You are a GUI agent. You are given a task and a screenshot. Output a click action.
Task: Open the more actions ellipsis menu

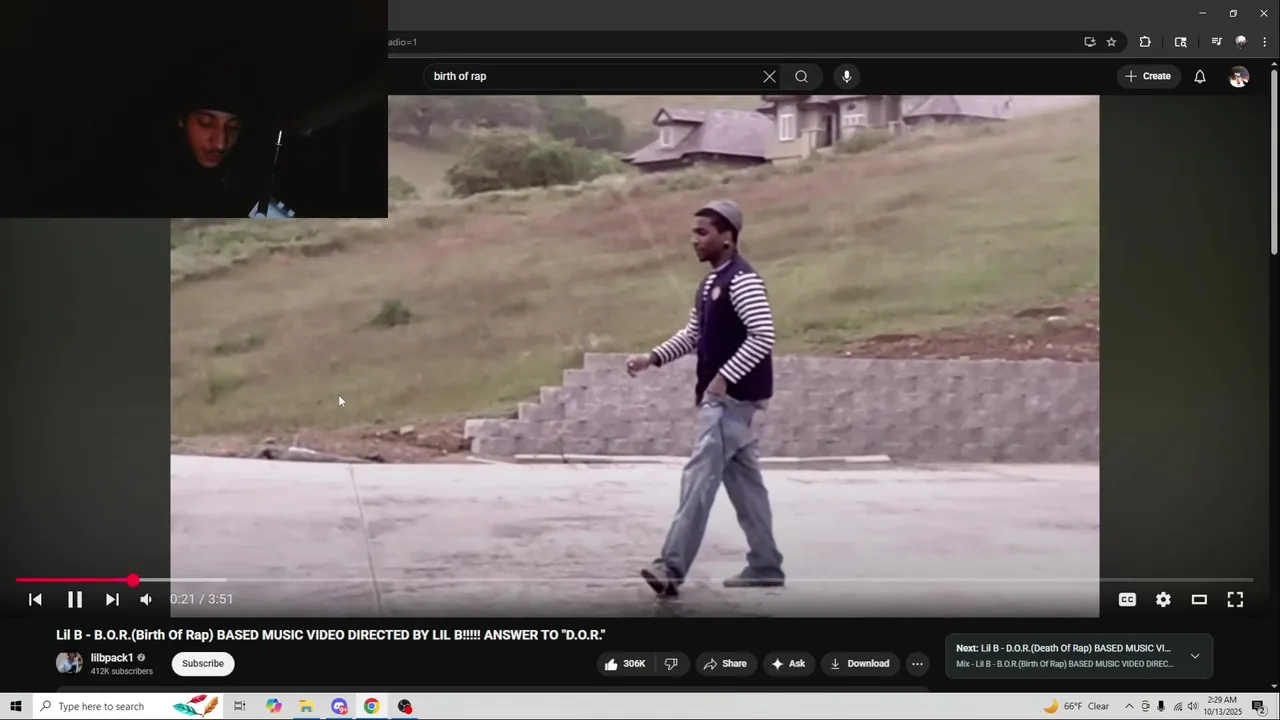[917, 664]
